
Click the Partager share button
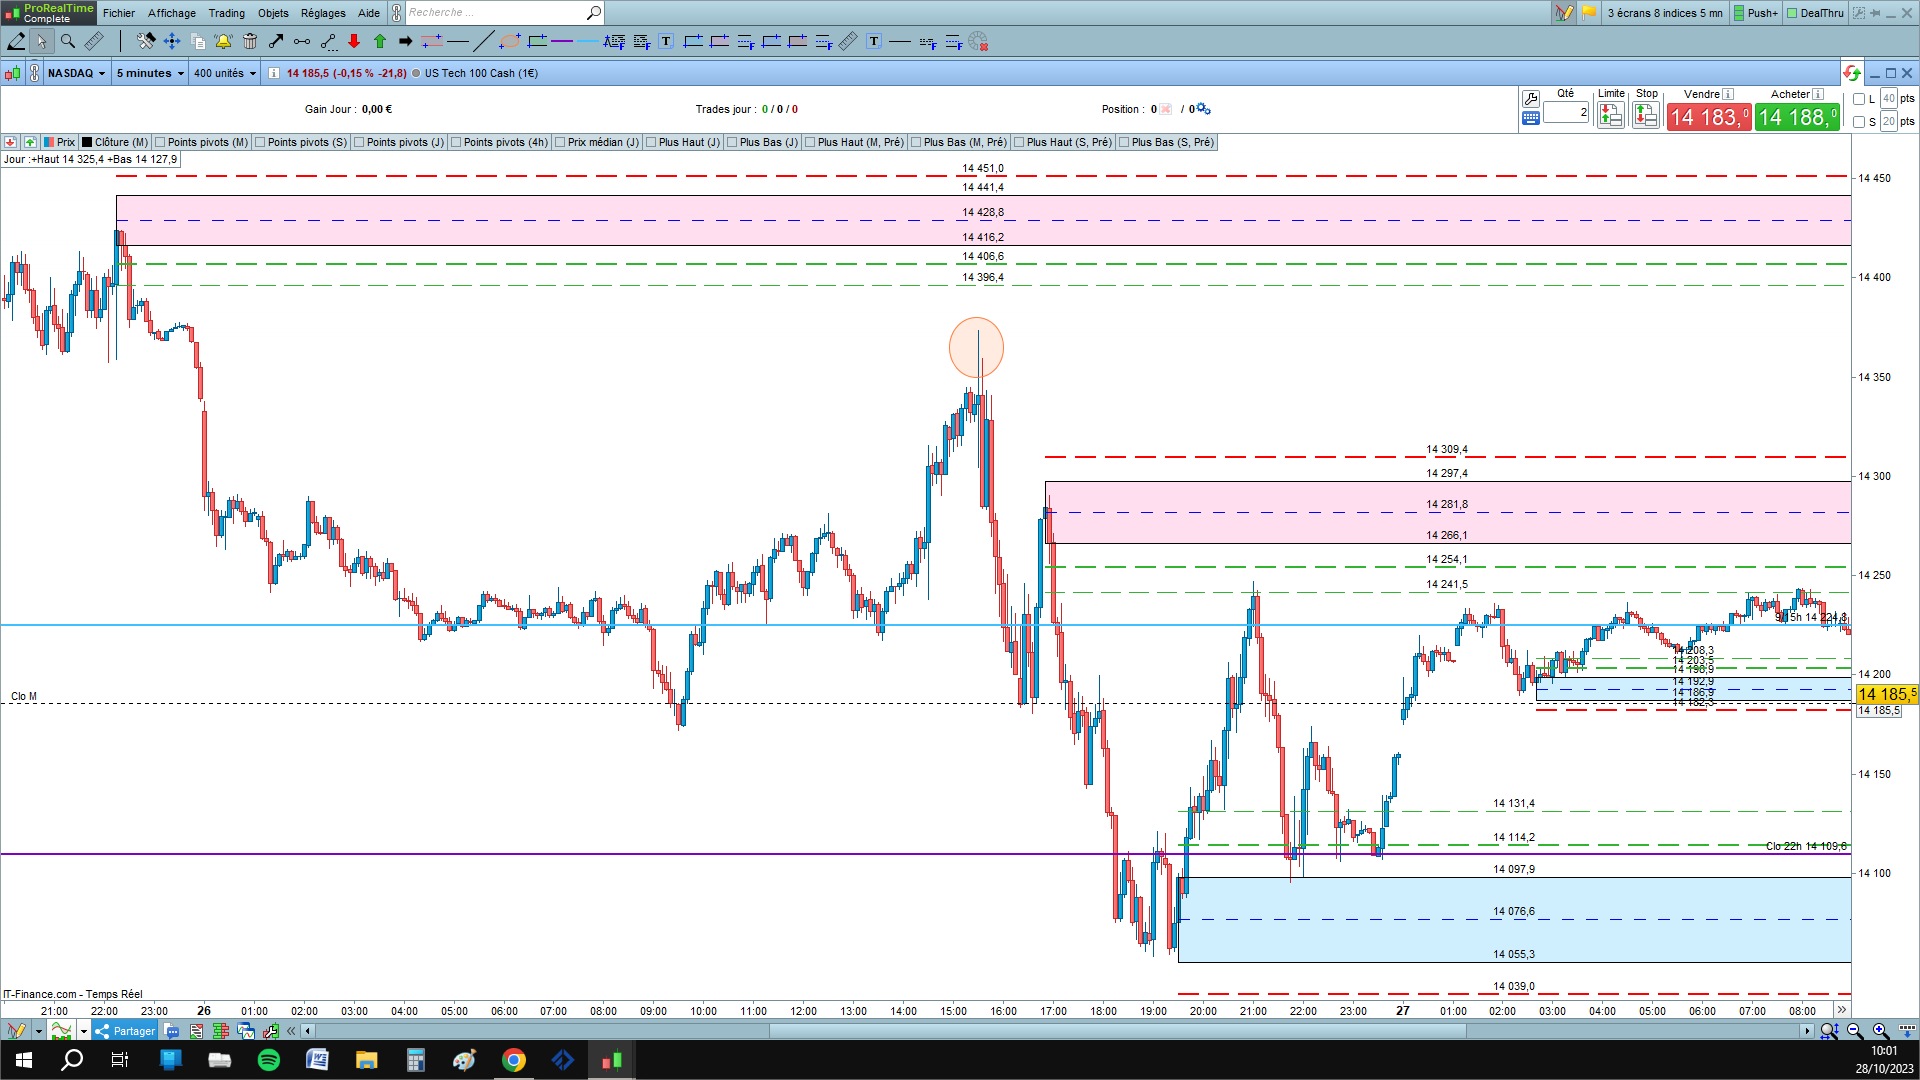click(125, 1031)
